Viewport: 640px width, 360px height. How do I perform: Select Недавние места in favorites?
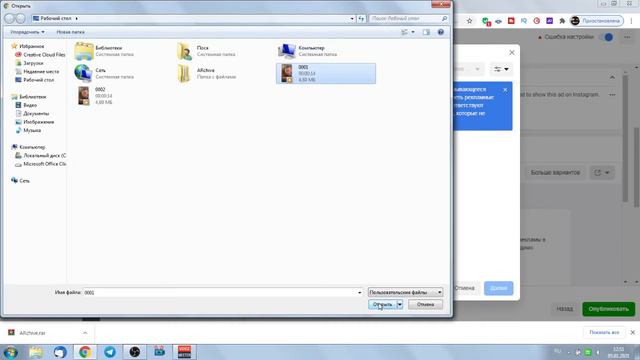pyautogui.click(x=41, y=71)
